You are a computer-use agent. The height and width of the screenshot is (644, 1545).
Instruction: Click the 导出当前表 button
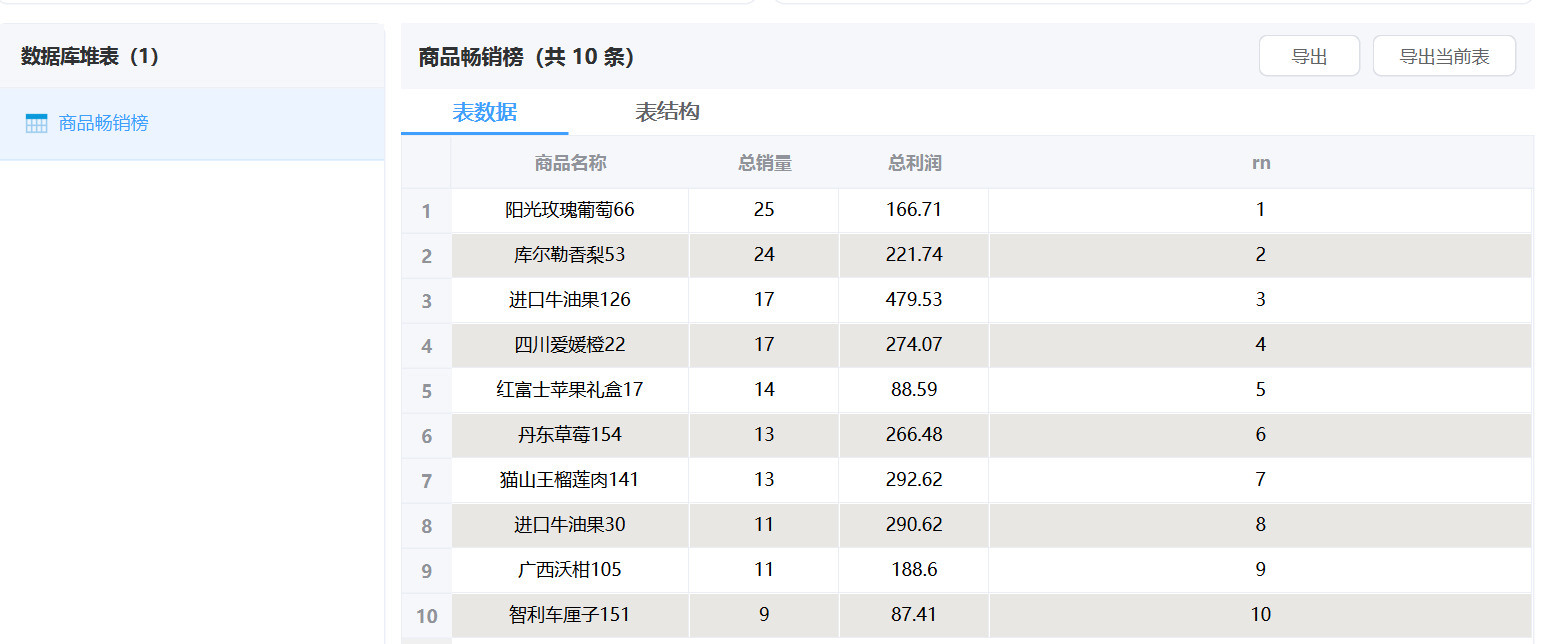[x=1443, y=57]
